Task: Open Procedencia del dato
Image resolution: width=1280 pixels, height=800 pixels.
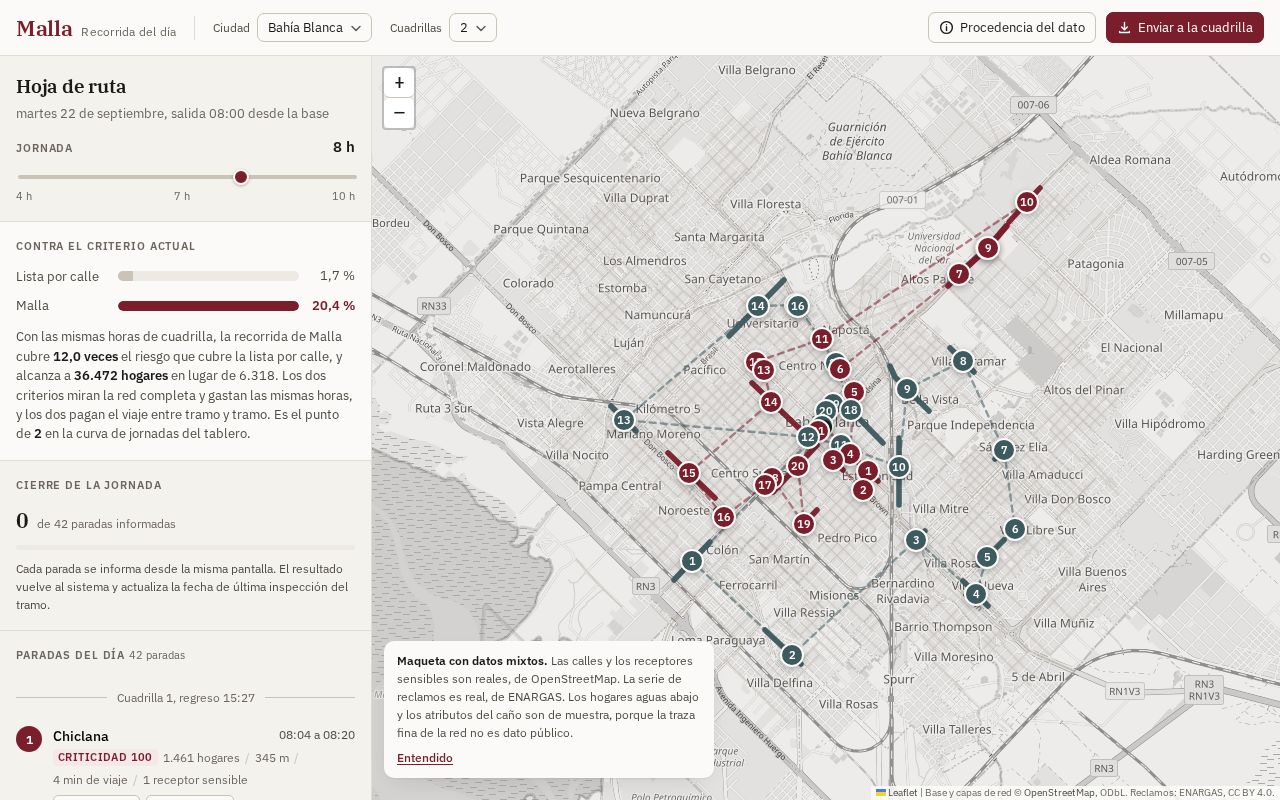Action: pyautogui.click(x=1012, y=28)
